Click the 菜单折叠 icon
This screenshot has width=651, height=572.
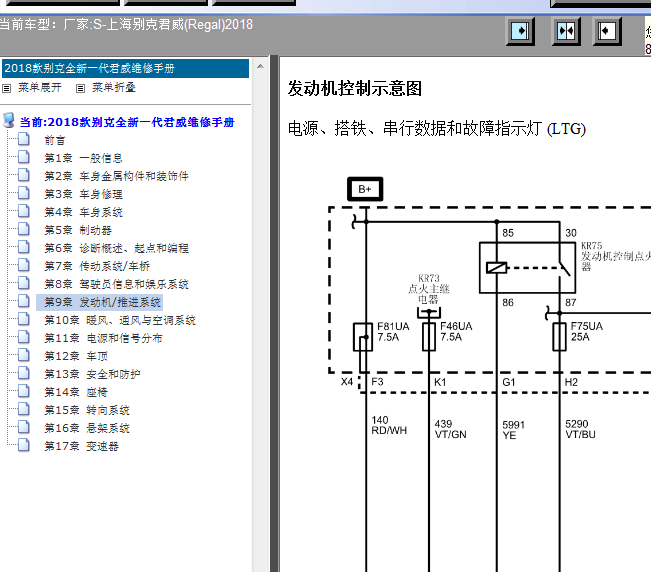(81, 88)
